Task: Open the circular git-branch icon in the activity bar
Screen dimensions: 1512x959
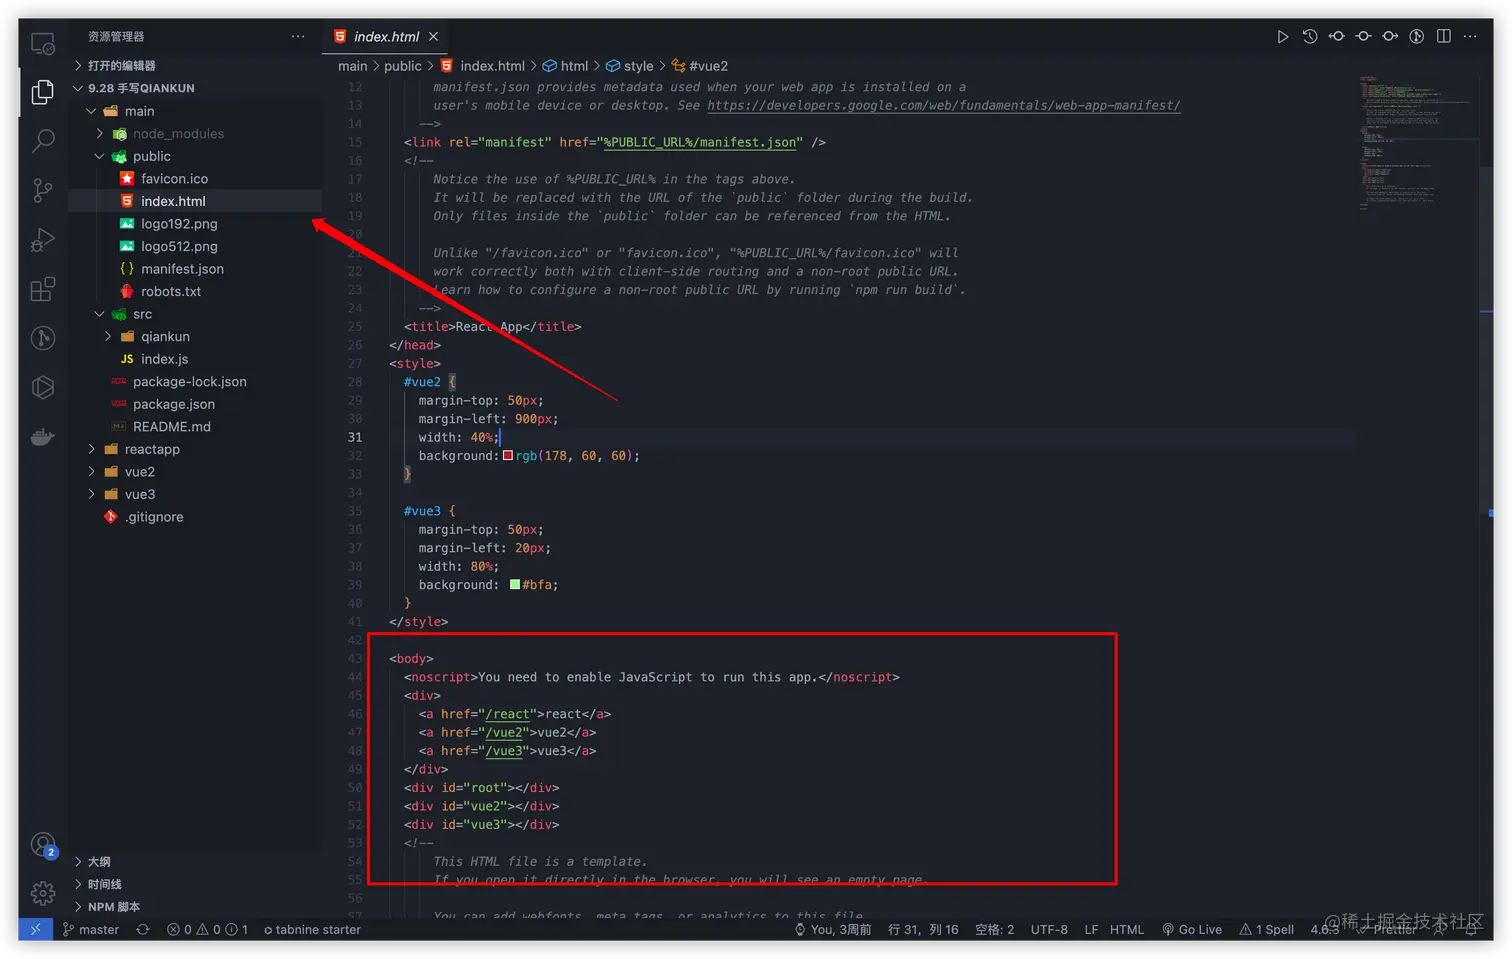Action: pyautogui.click(x=43, y=338)
